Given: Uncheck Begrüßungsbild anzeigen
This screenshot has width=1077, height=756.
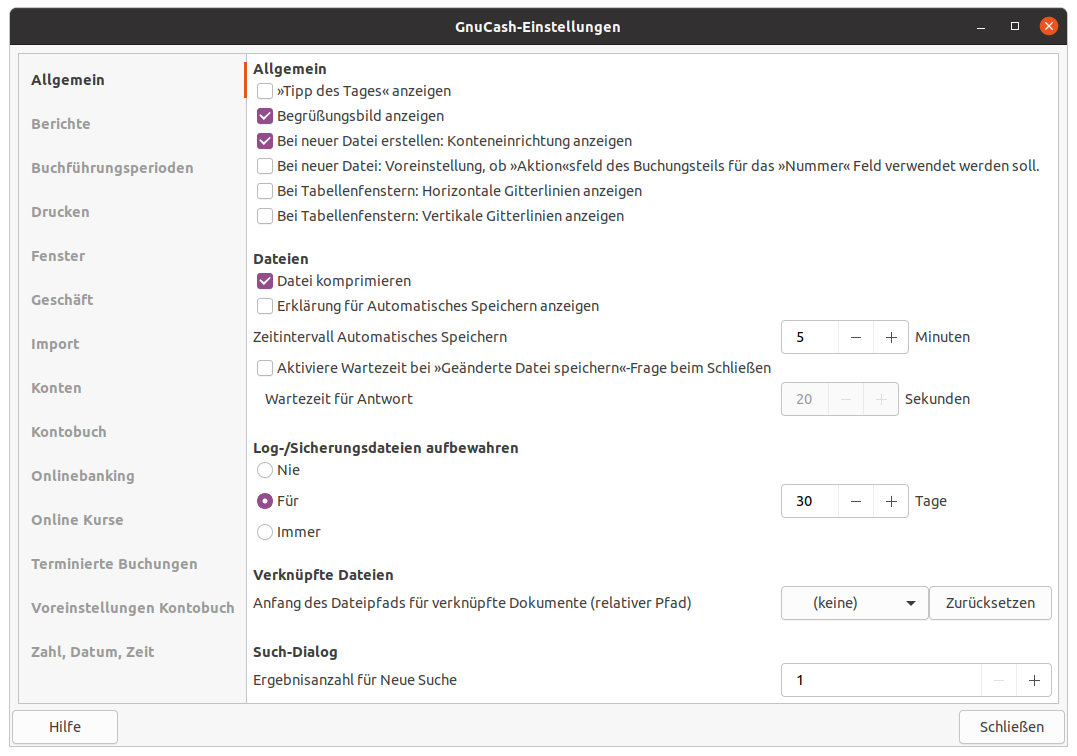Looking at the screenshot, I should [x=265, y=116].
